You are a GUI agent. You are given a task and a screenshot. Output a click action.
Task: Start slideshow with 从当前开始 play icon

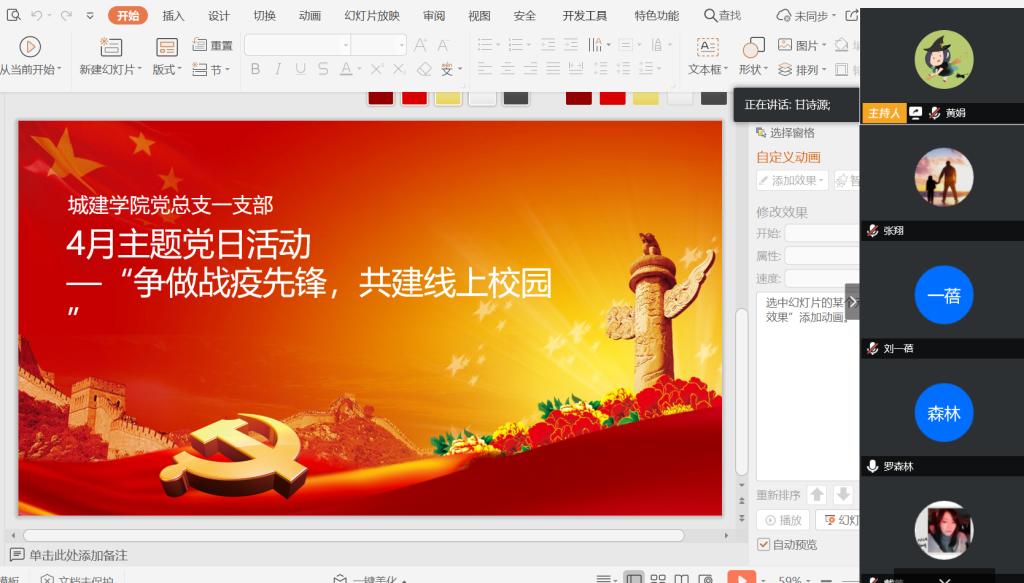tap(30, 47)
